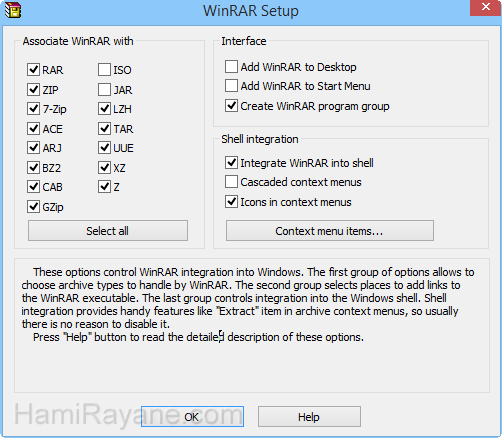Check the JAR file type checkbox

pos(104,89)
